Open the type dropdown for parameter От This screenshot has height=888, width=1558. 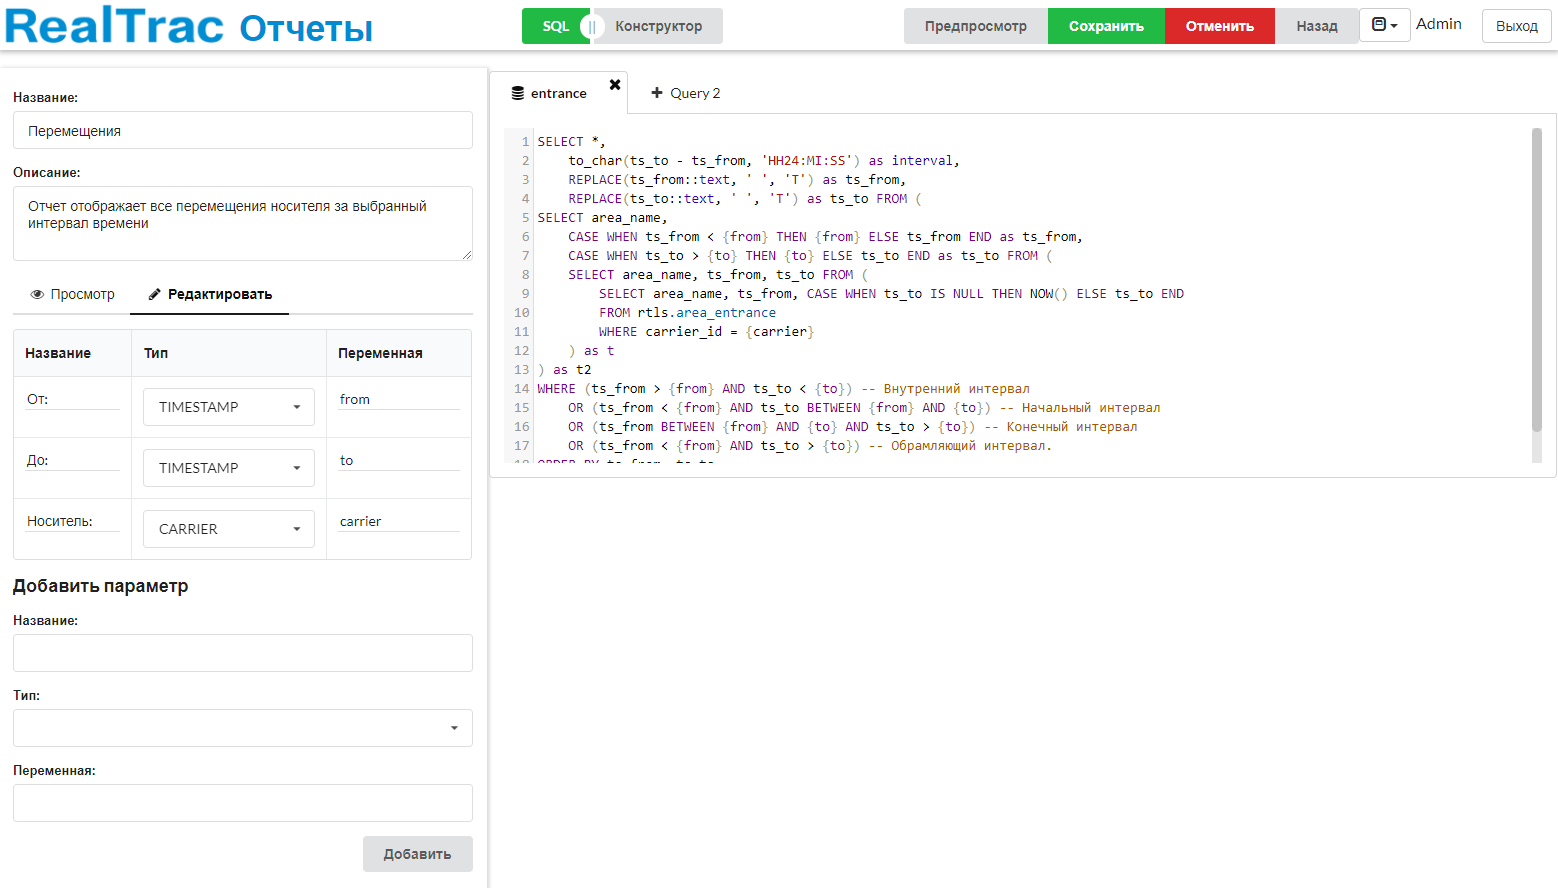229,407
